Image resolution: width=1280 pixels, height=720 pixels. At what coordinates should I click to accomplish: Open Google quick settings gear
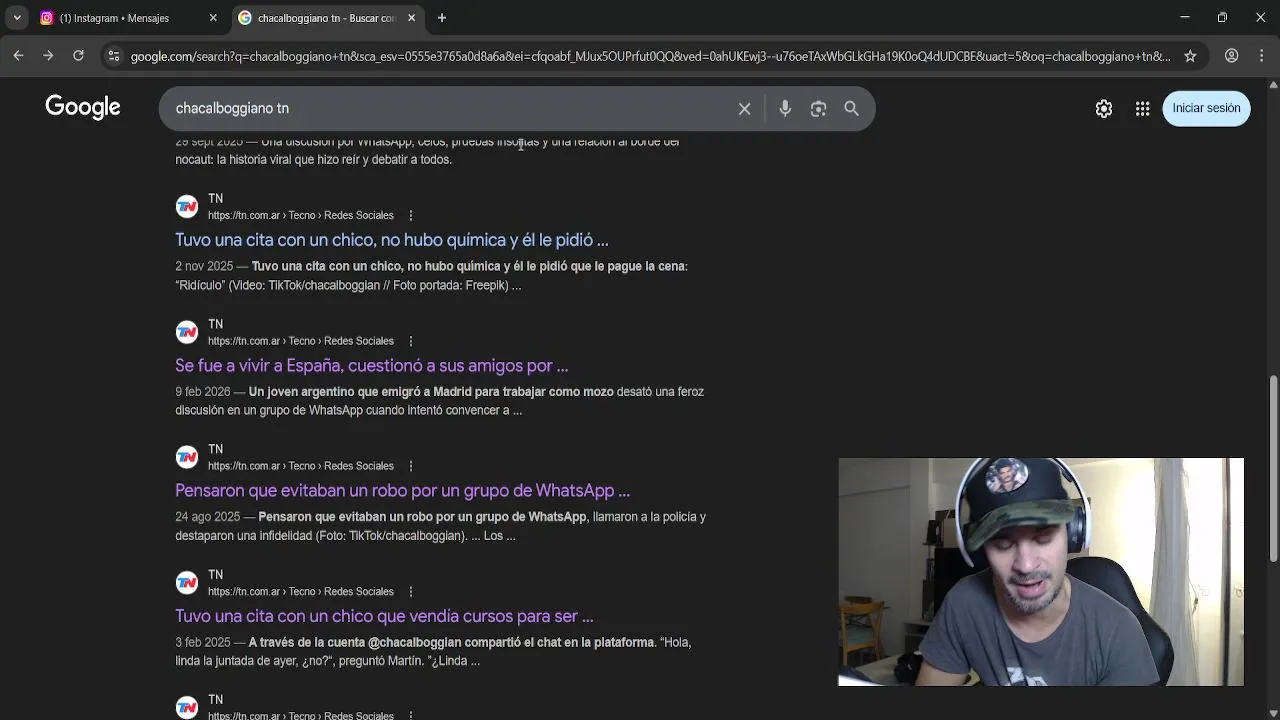pyautogui.click(x=1104, y=108)
